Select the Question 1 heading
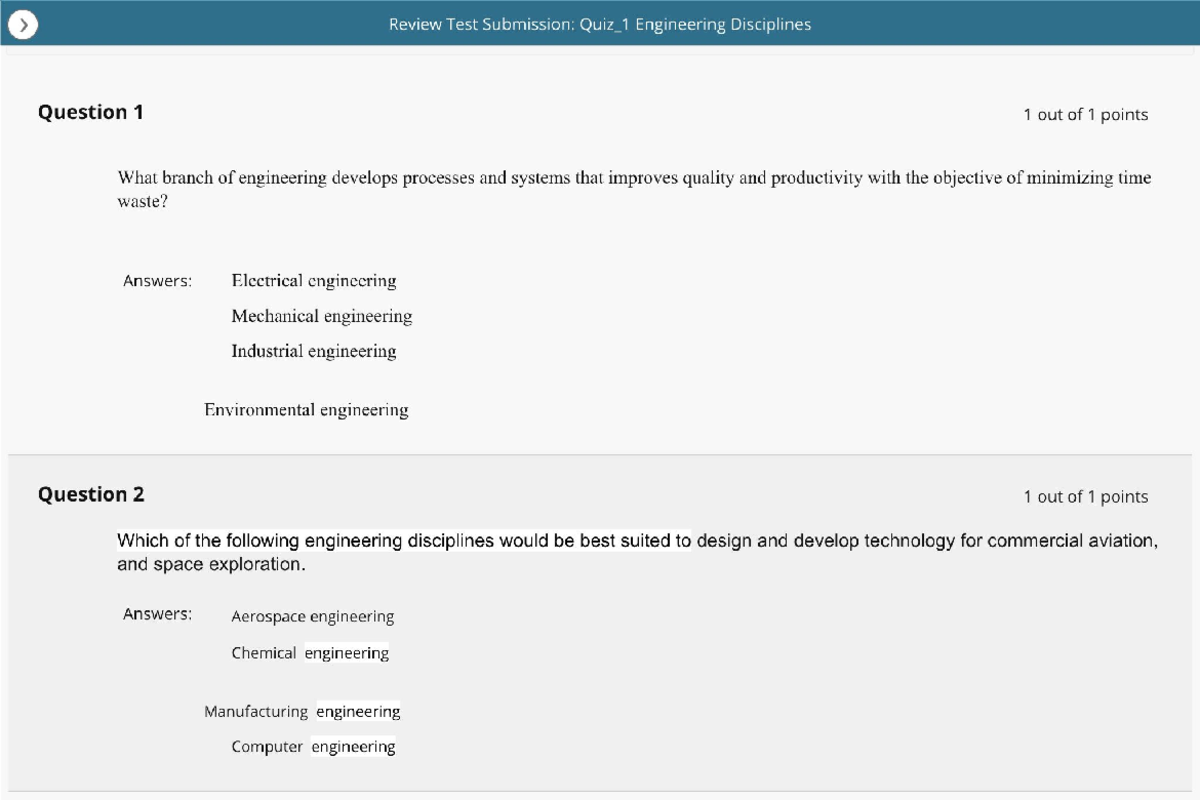 point(91,112)
